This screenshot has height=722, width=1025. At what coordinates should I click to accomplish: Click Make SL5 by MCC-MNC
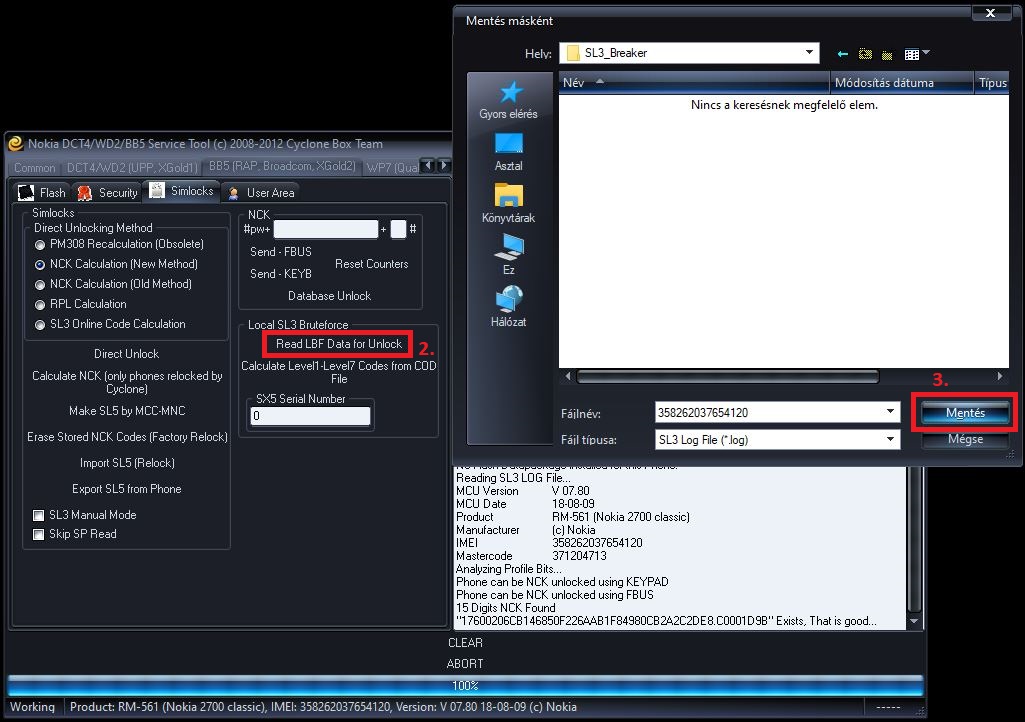[x=127, y=411]
